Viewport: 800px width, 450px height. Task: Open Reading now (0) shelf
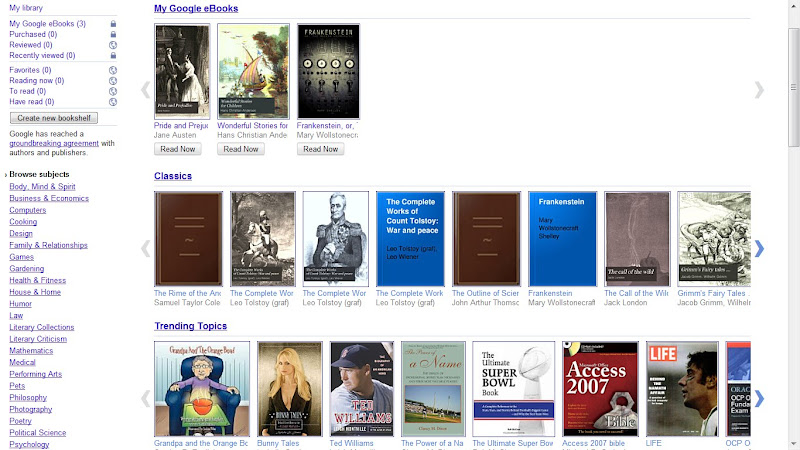pos(37,81)
